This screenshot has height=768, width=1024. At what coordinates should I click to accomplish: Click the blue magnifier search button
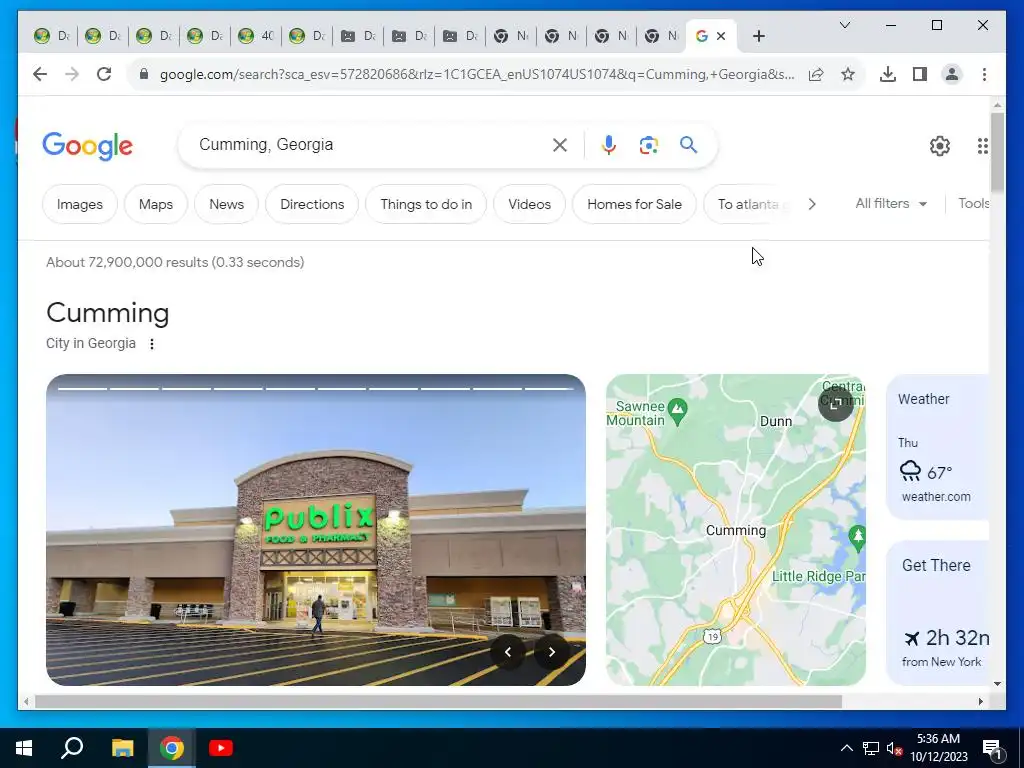(688, 145)
